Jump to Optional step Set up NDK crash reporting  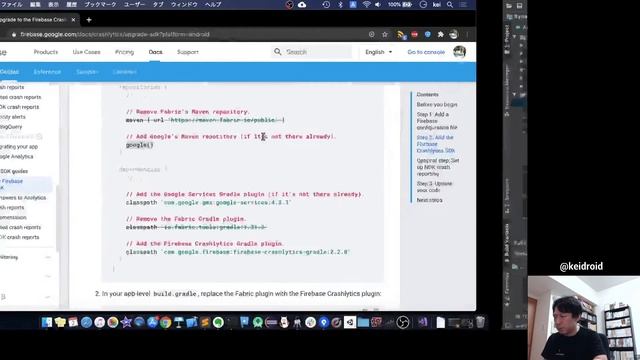click(438, 167)
